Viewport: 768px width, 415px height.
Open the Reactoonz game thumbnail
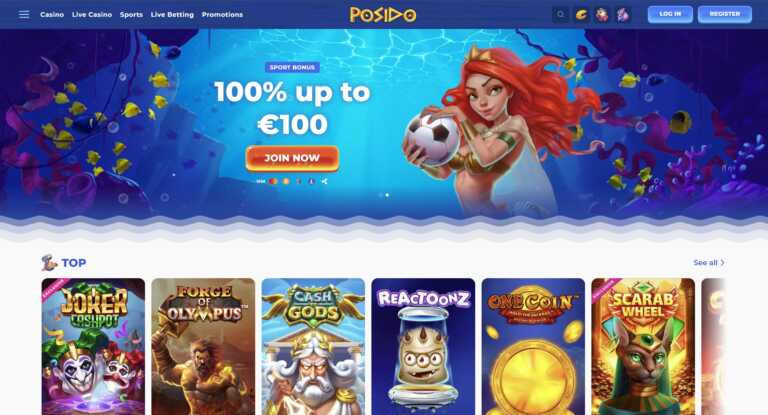pos(423,346)
